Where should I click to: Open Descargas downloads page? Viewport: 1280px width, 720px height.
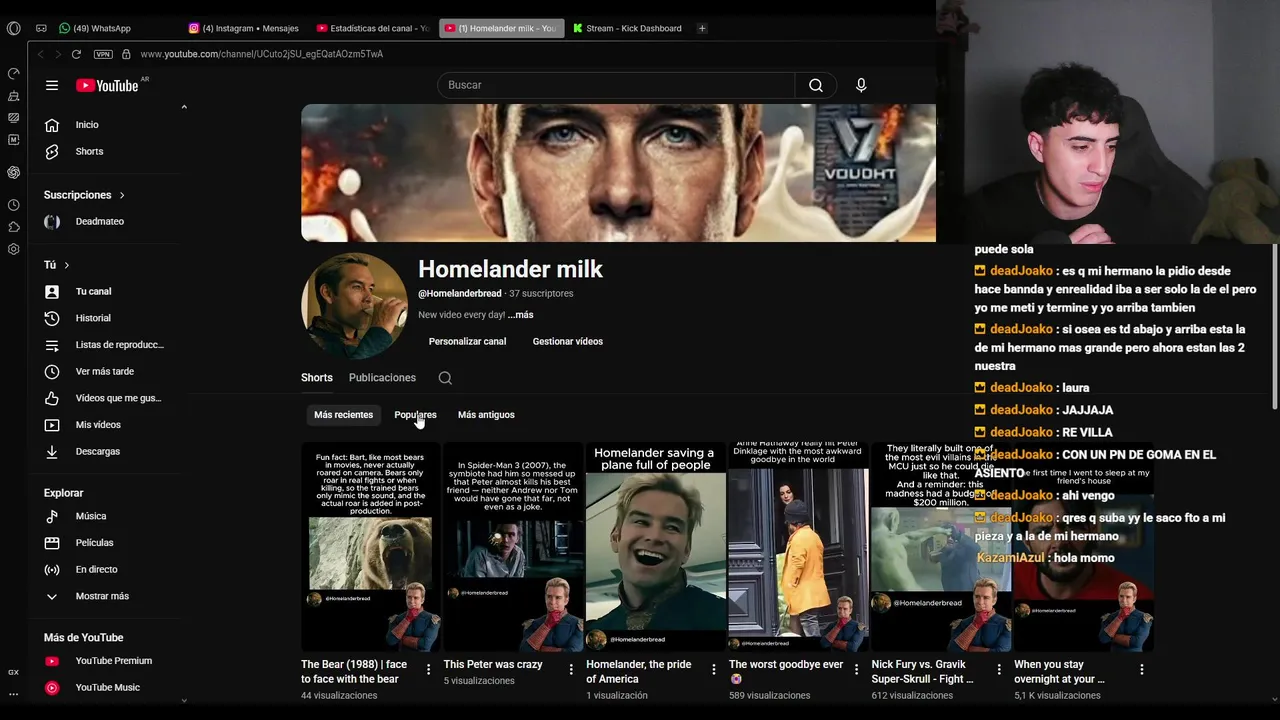tap(97, 452)
